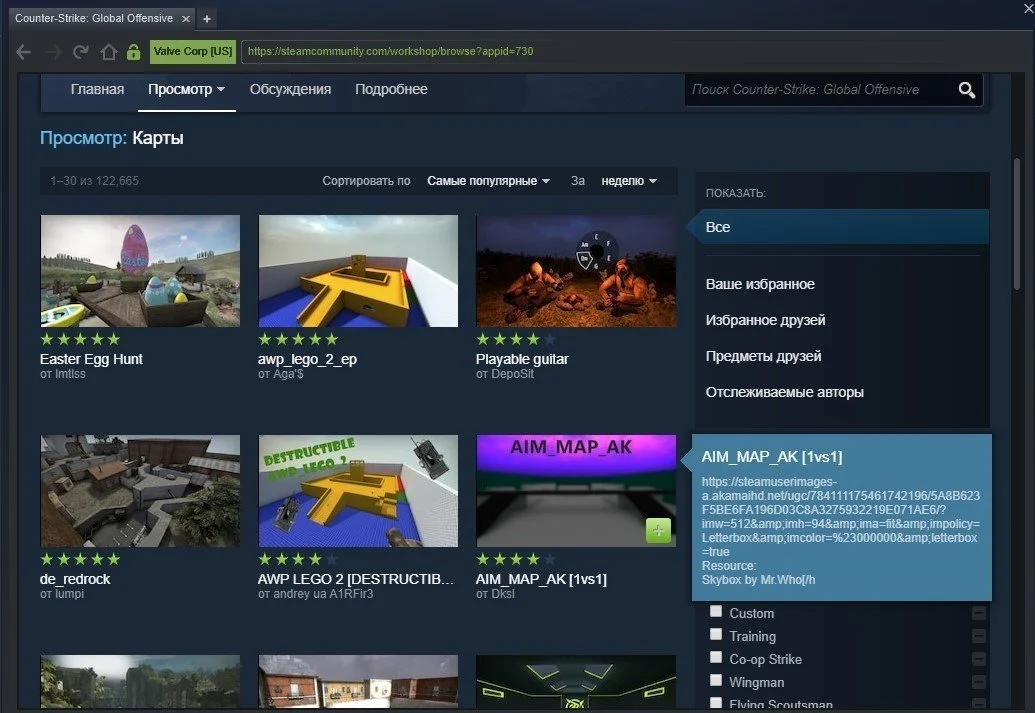Open the de_redrock title link
The width and height of the screenshot is (1035, 713).
[x=75, y=579]
